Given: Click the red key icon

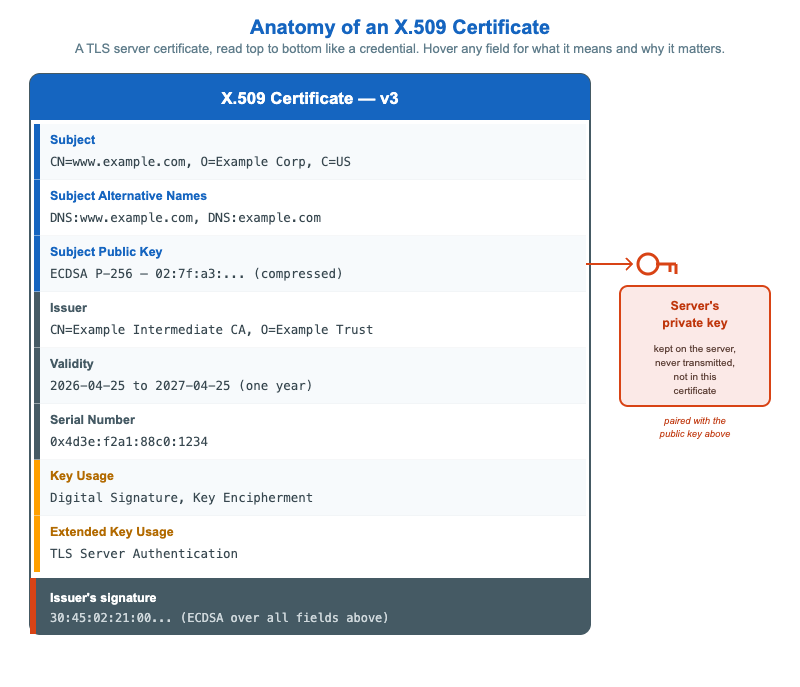Looking at the screenshot, I should 657,264.
